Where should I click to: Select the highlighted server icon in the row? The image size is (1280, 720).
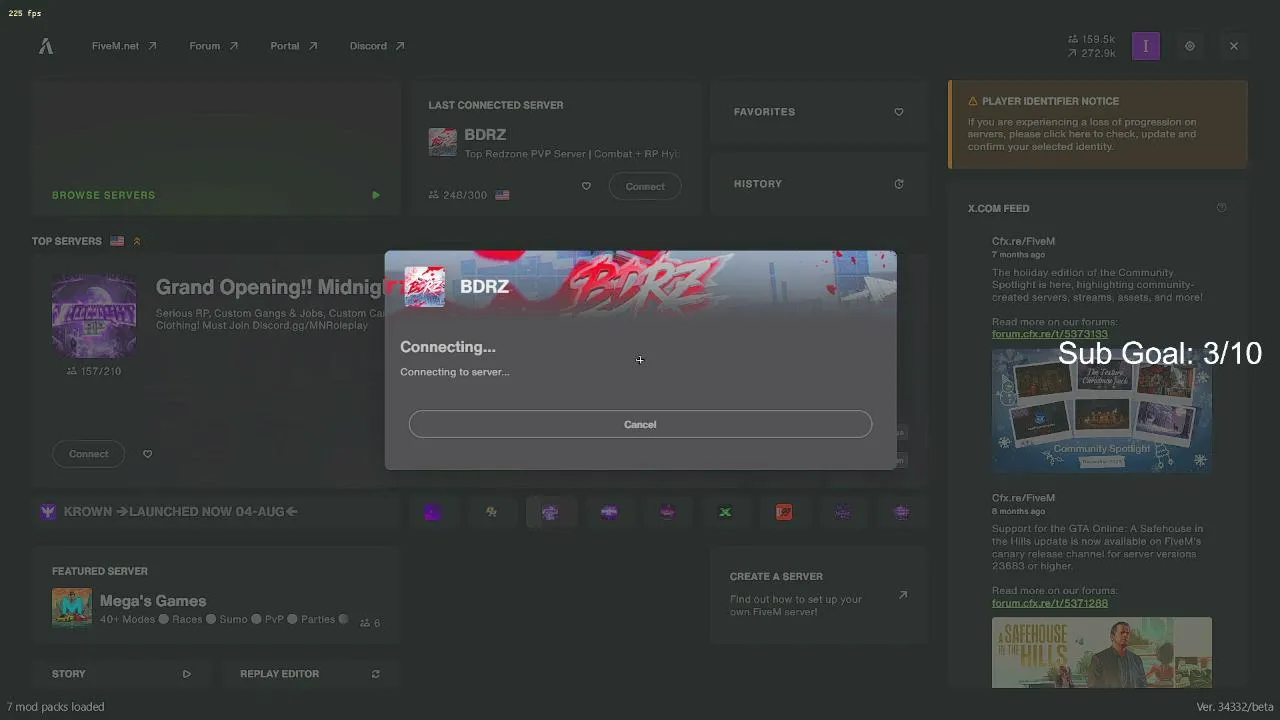(550, 512)
